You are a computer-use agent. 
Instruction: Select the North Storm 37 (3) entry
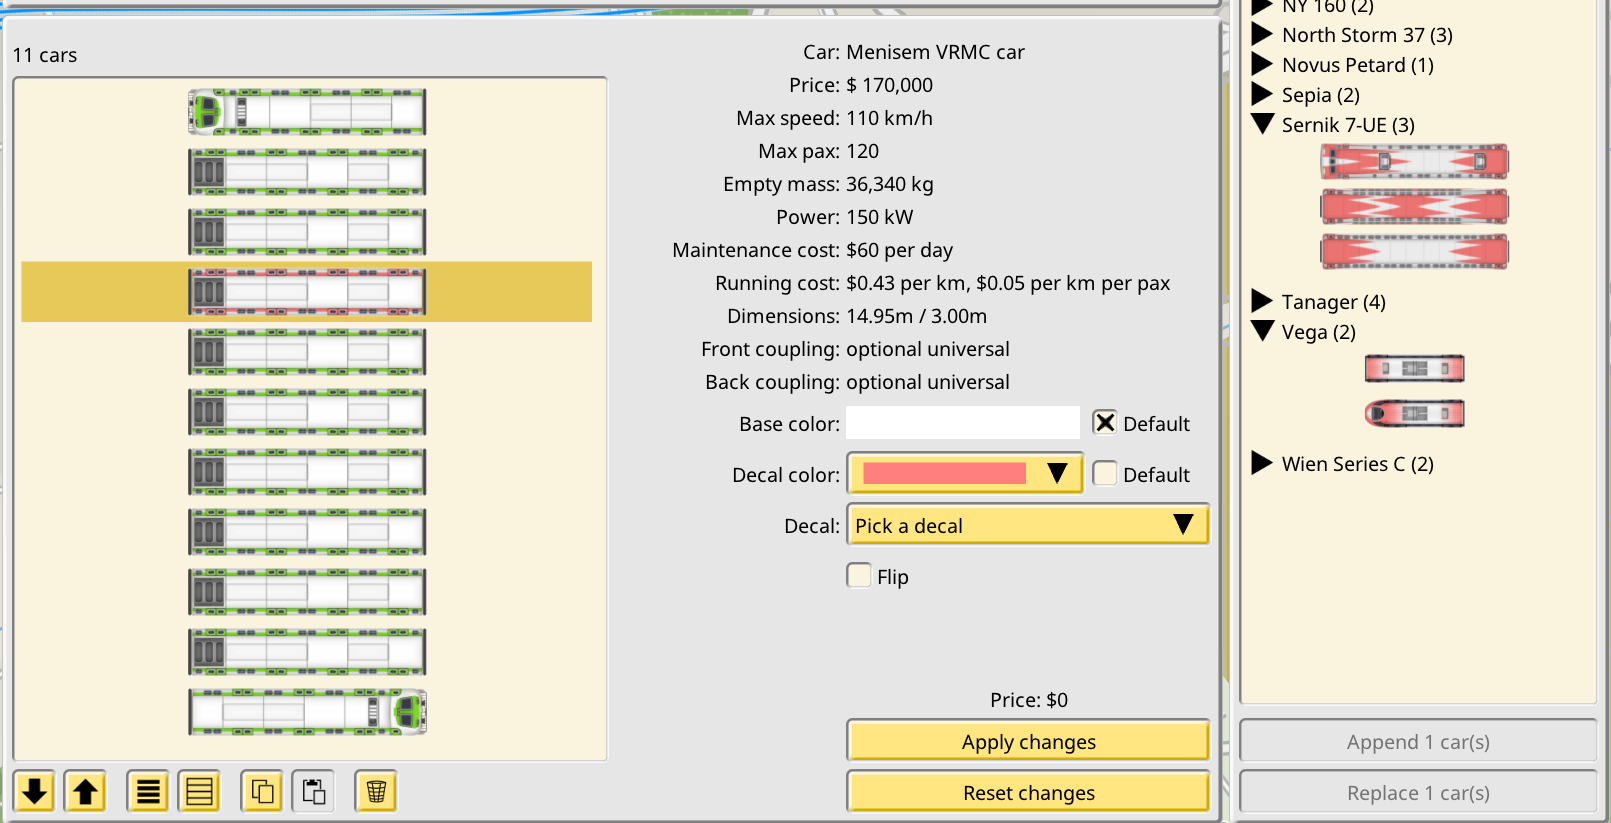point(1366,35)
